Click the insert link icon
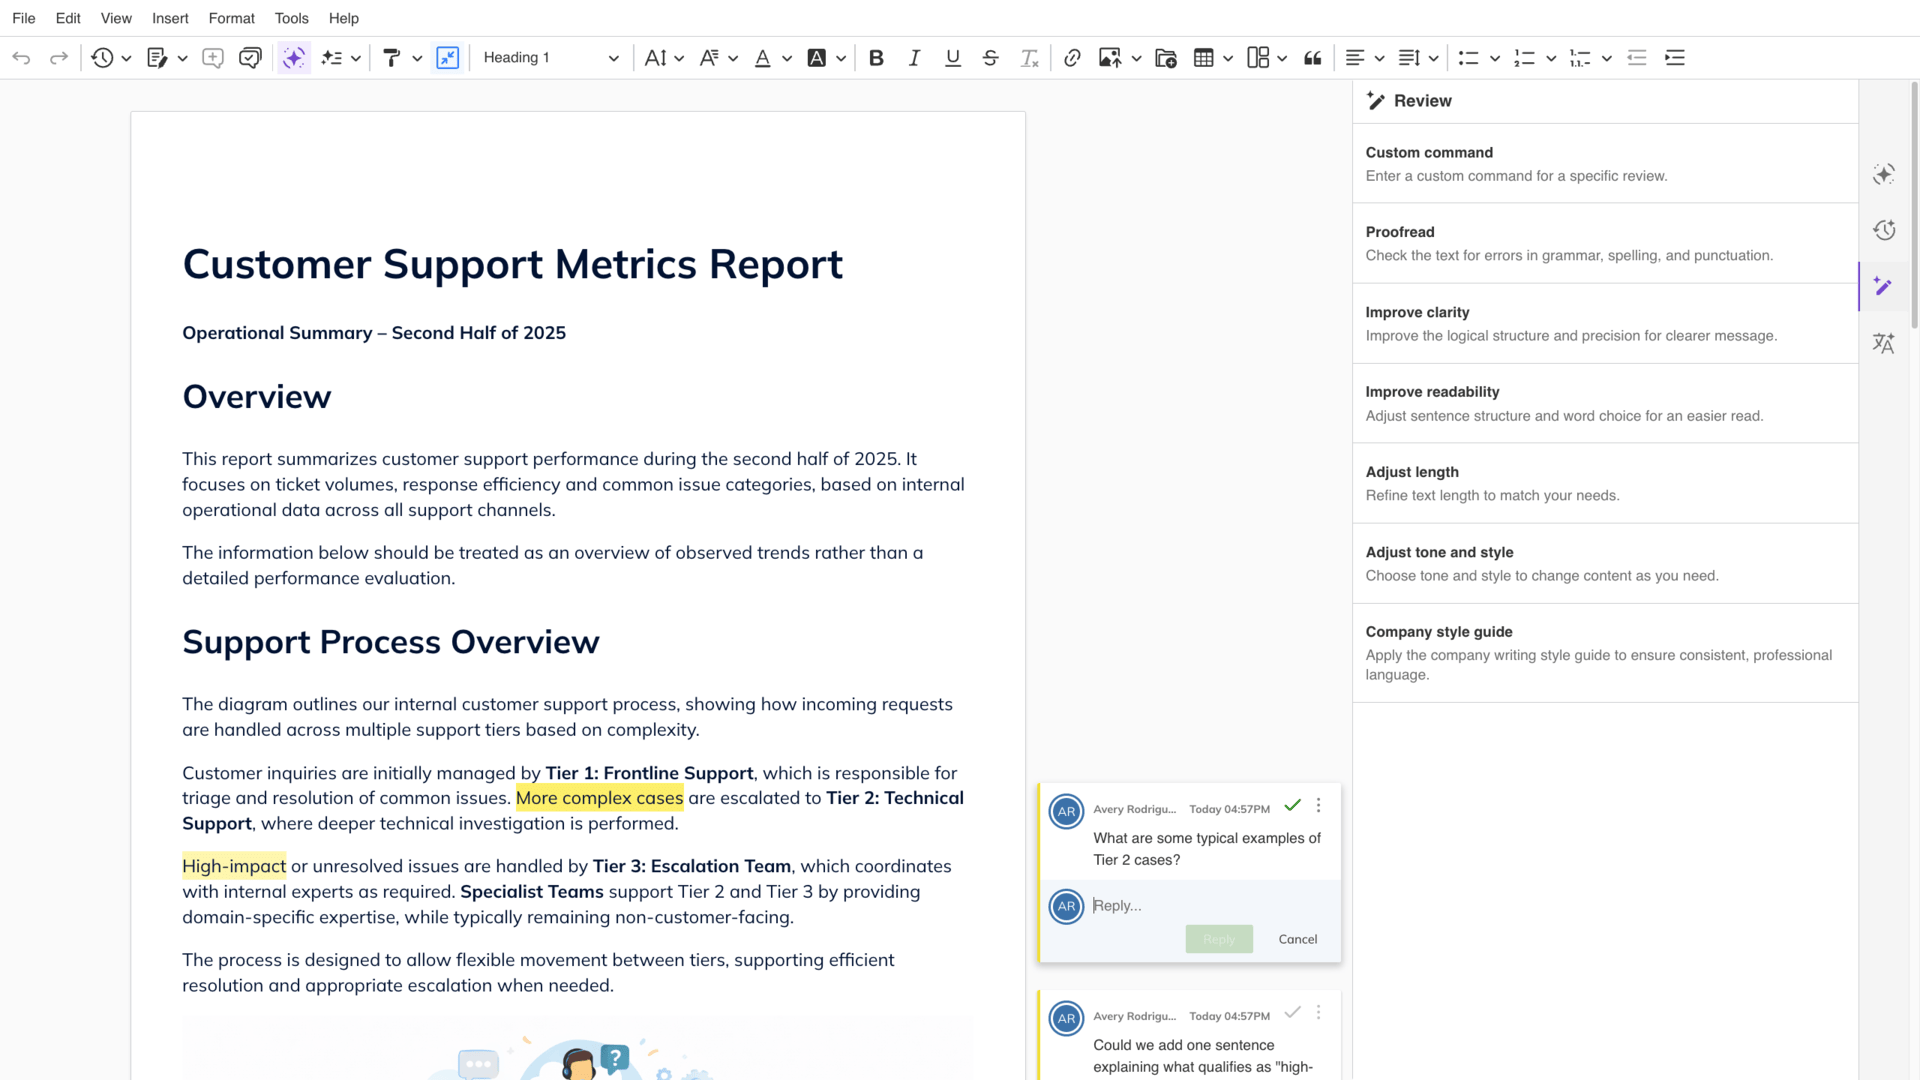 pos(1072,58)
